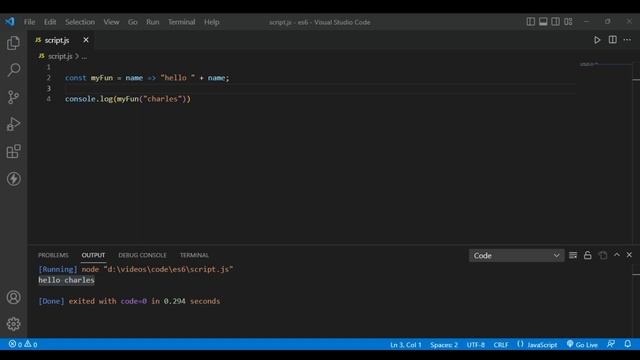Click the '[Running]' output text
The width and height of the screenshot is (640, 360).
click(58, 269)
